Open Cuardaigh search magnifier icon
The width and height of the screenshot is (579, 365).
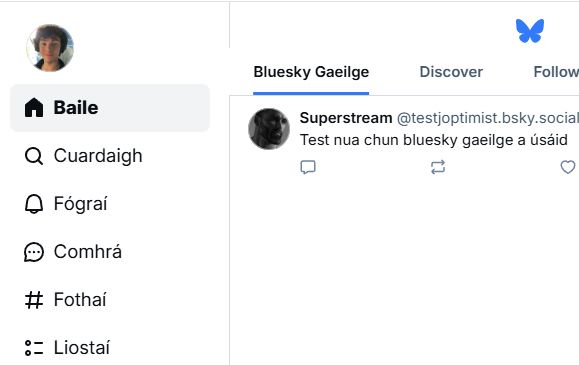click(x=34, y=156)
